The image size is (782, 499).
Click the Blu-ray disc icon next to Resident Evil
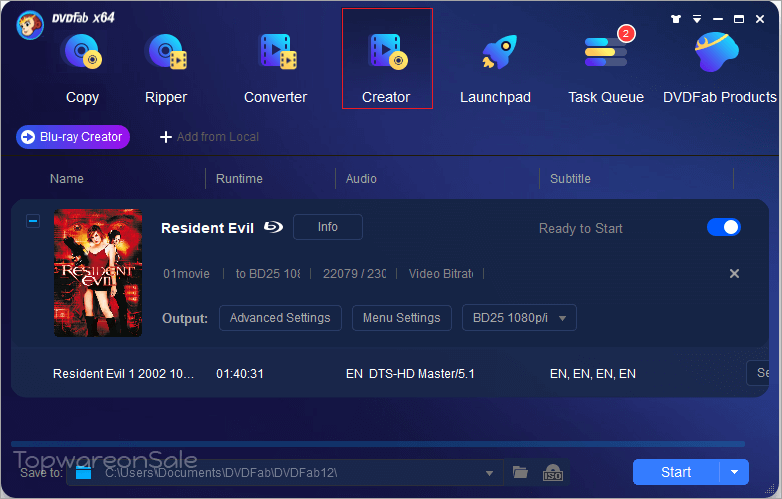tap(273, 227)
